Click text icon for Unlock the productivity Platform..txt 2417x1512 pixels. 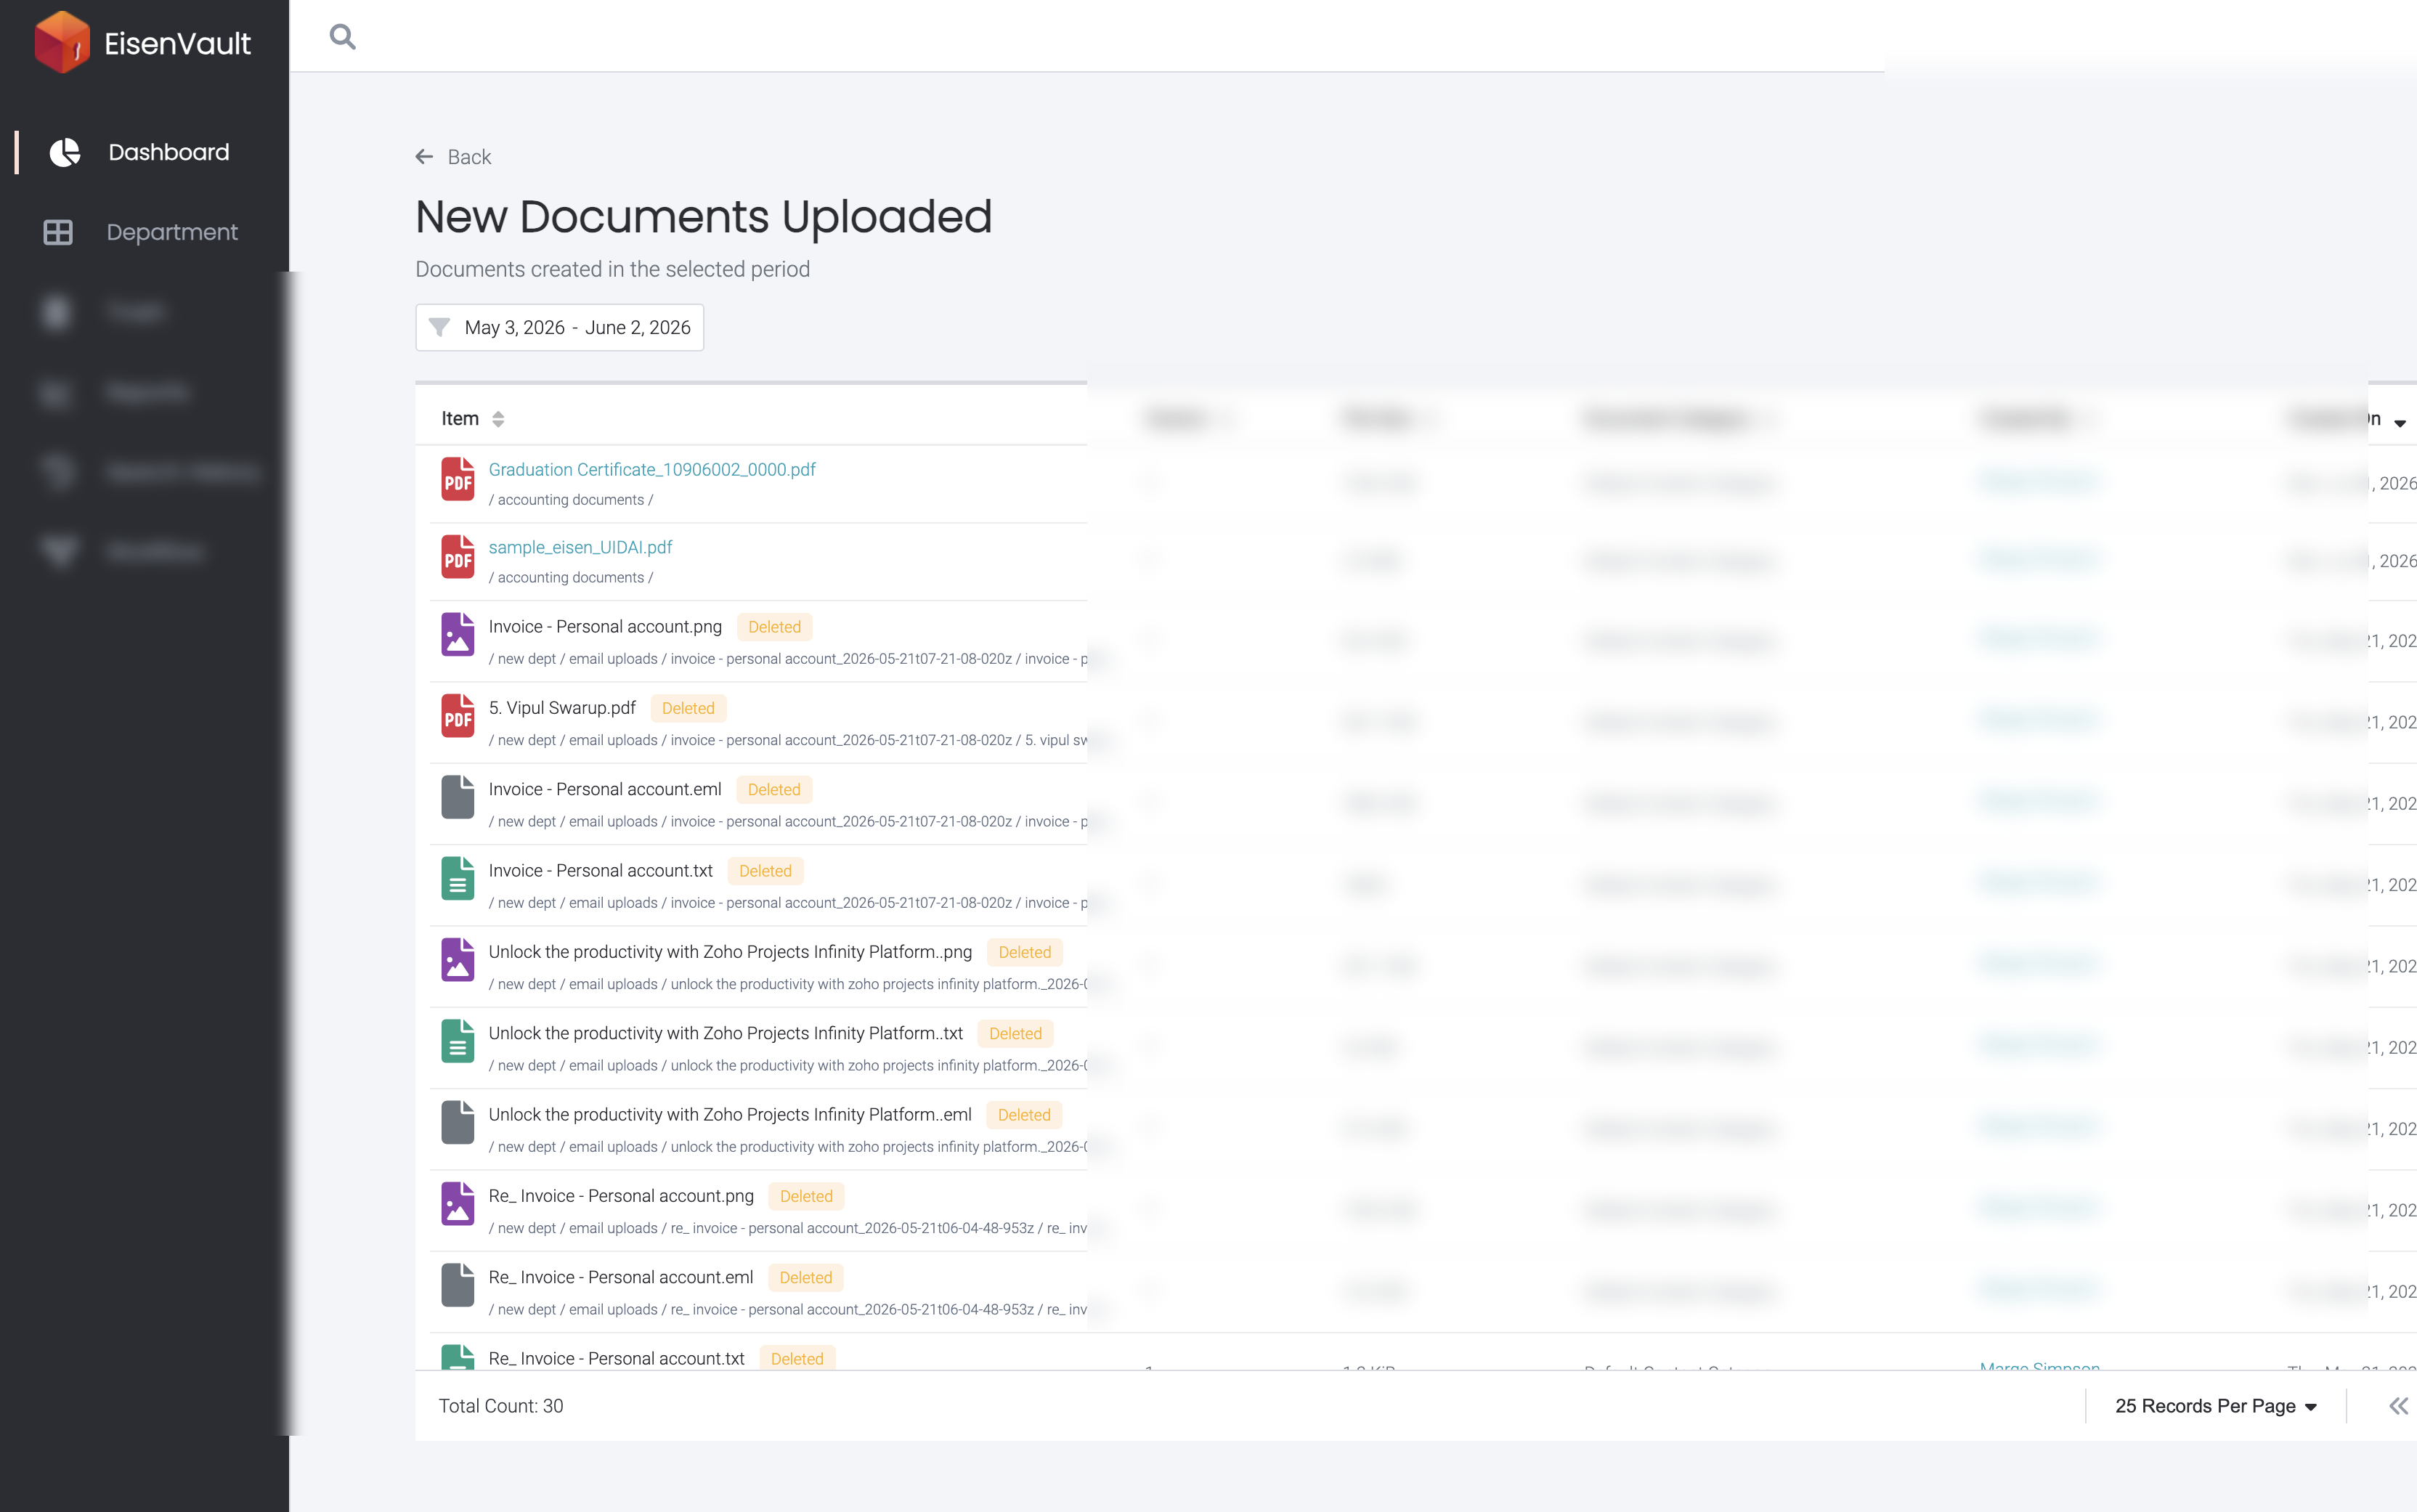[458, 1041]
